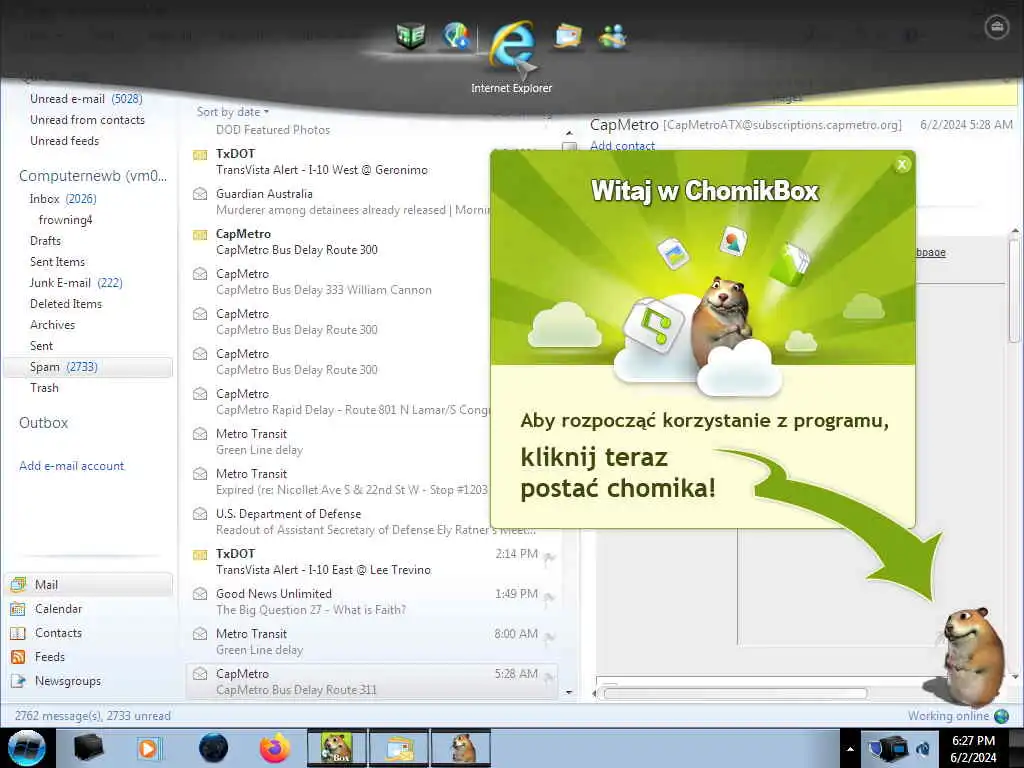Click the circular toolbox icon at top right
This screenshot has height=768, width=1024.
(x=997, y=27)
